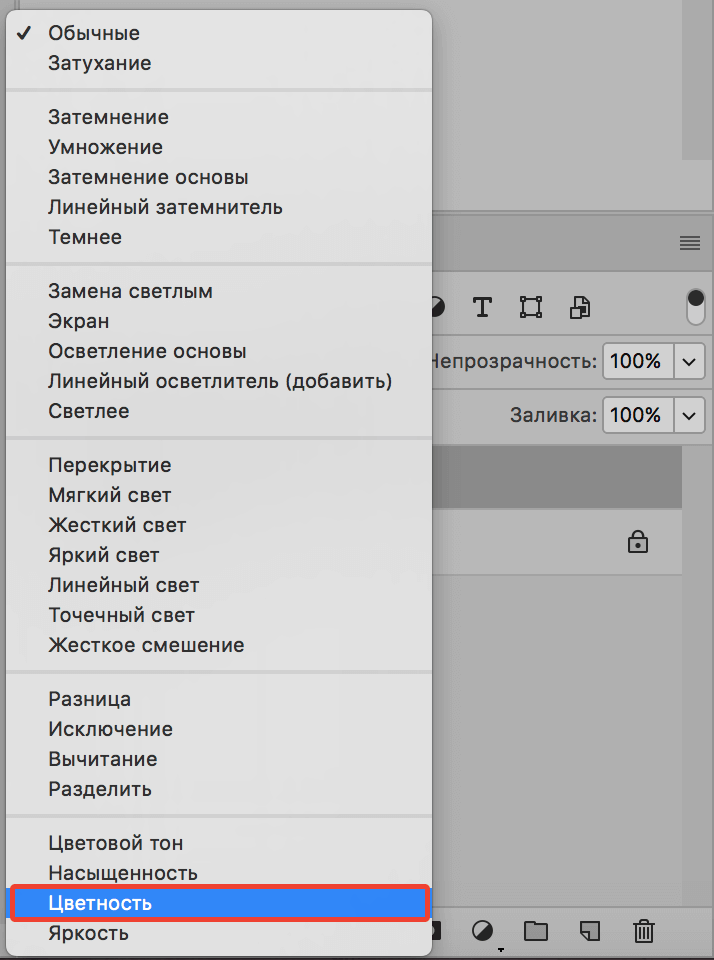Open the Заливка dropdown arrow
Screen dimensions: 714x960
click(x=690, y=414)
